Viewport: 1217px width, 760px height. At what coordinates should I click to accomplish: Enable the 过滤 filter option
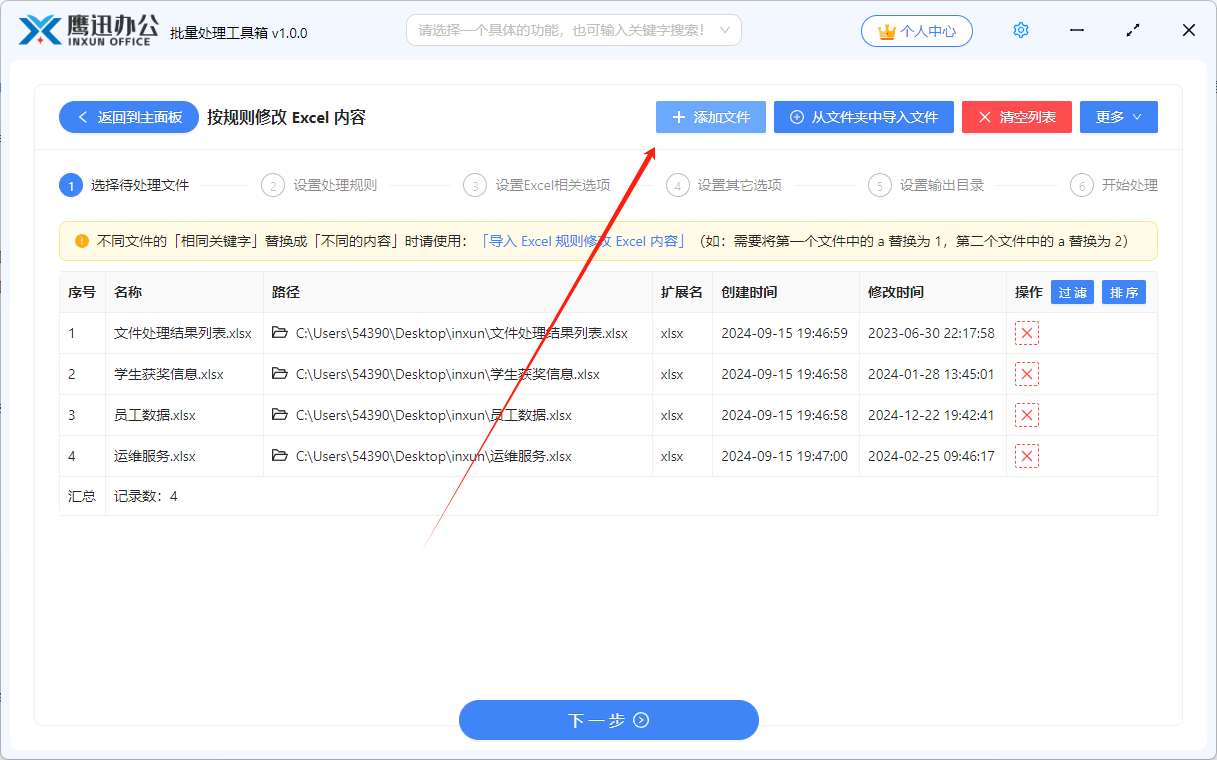point(1071,291)
